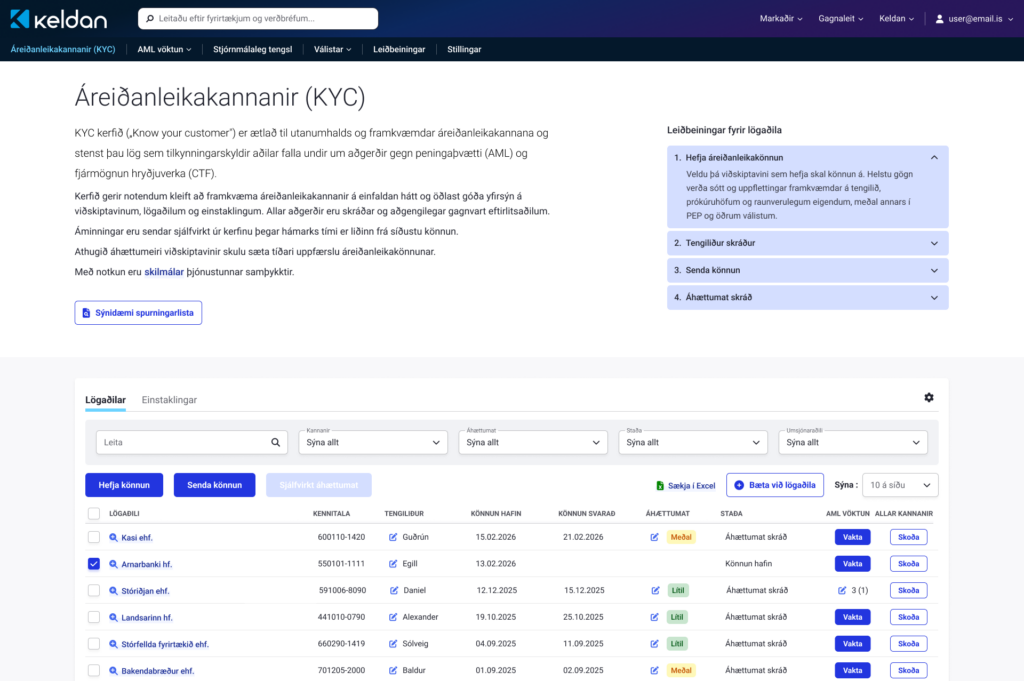The image size is (1024, 681).
Task: Click the search magnifier in Leita field
Action: pos(276,442)
